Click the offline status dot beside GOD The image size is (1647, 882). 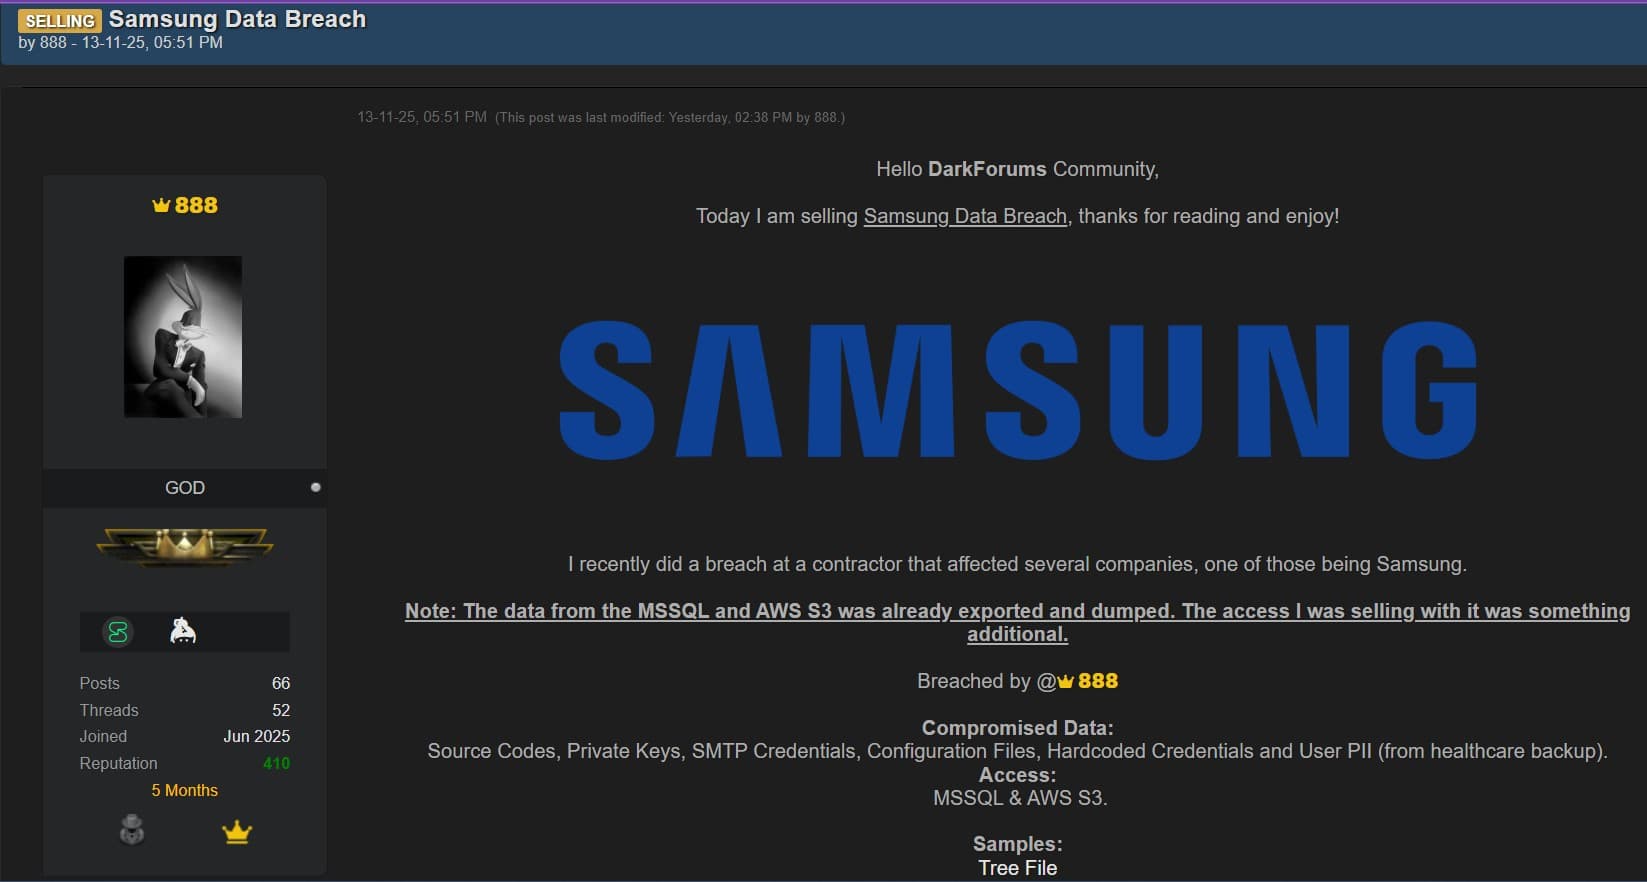pyautogui.click(x=316, y=487)
